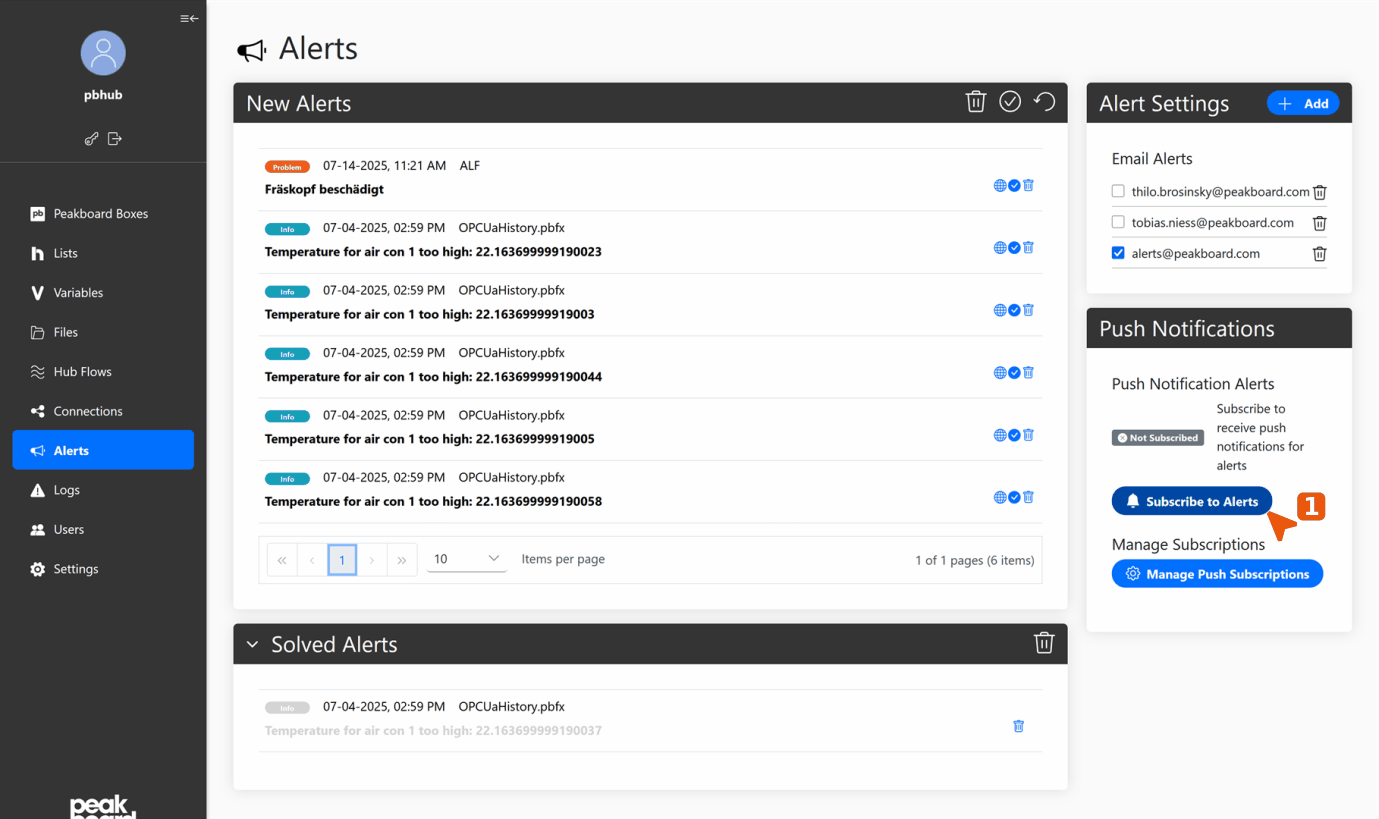Screen dimensions: 1379x819
Task: Uncheck alerts@peakboard.com email alert
Action: click(x=1117, y=252)
